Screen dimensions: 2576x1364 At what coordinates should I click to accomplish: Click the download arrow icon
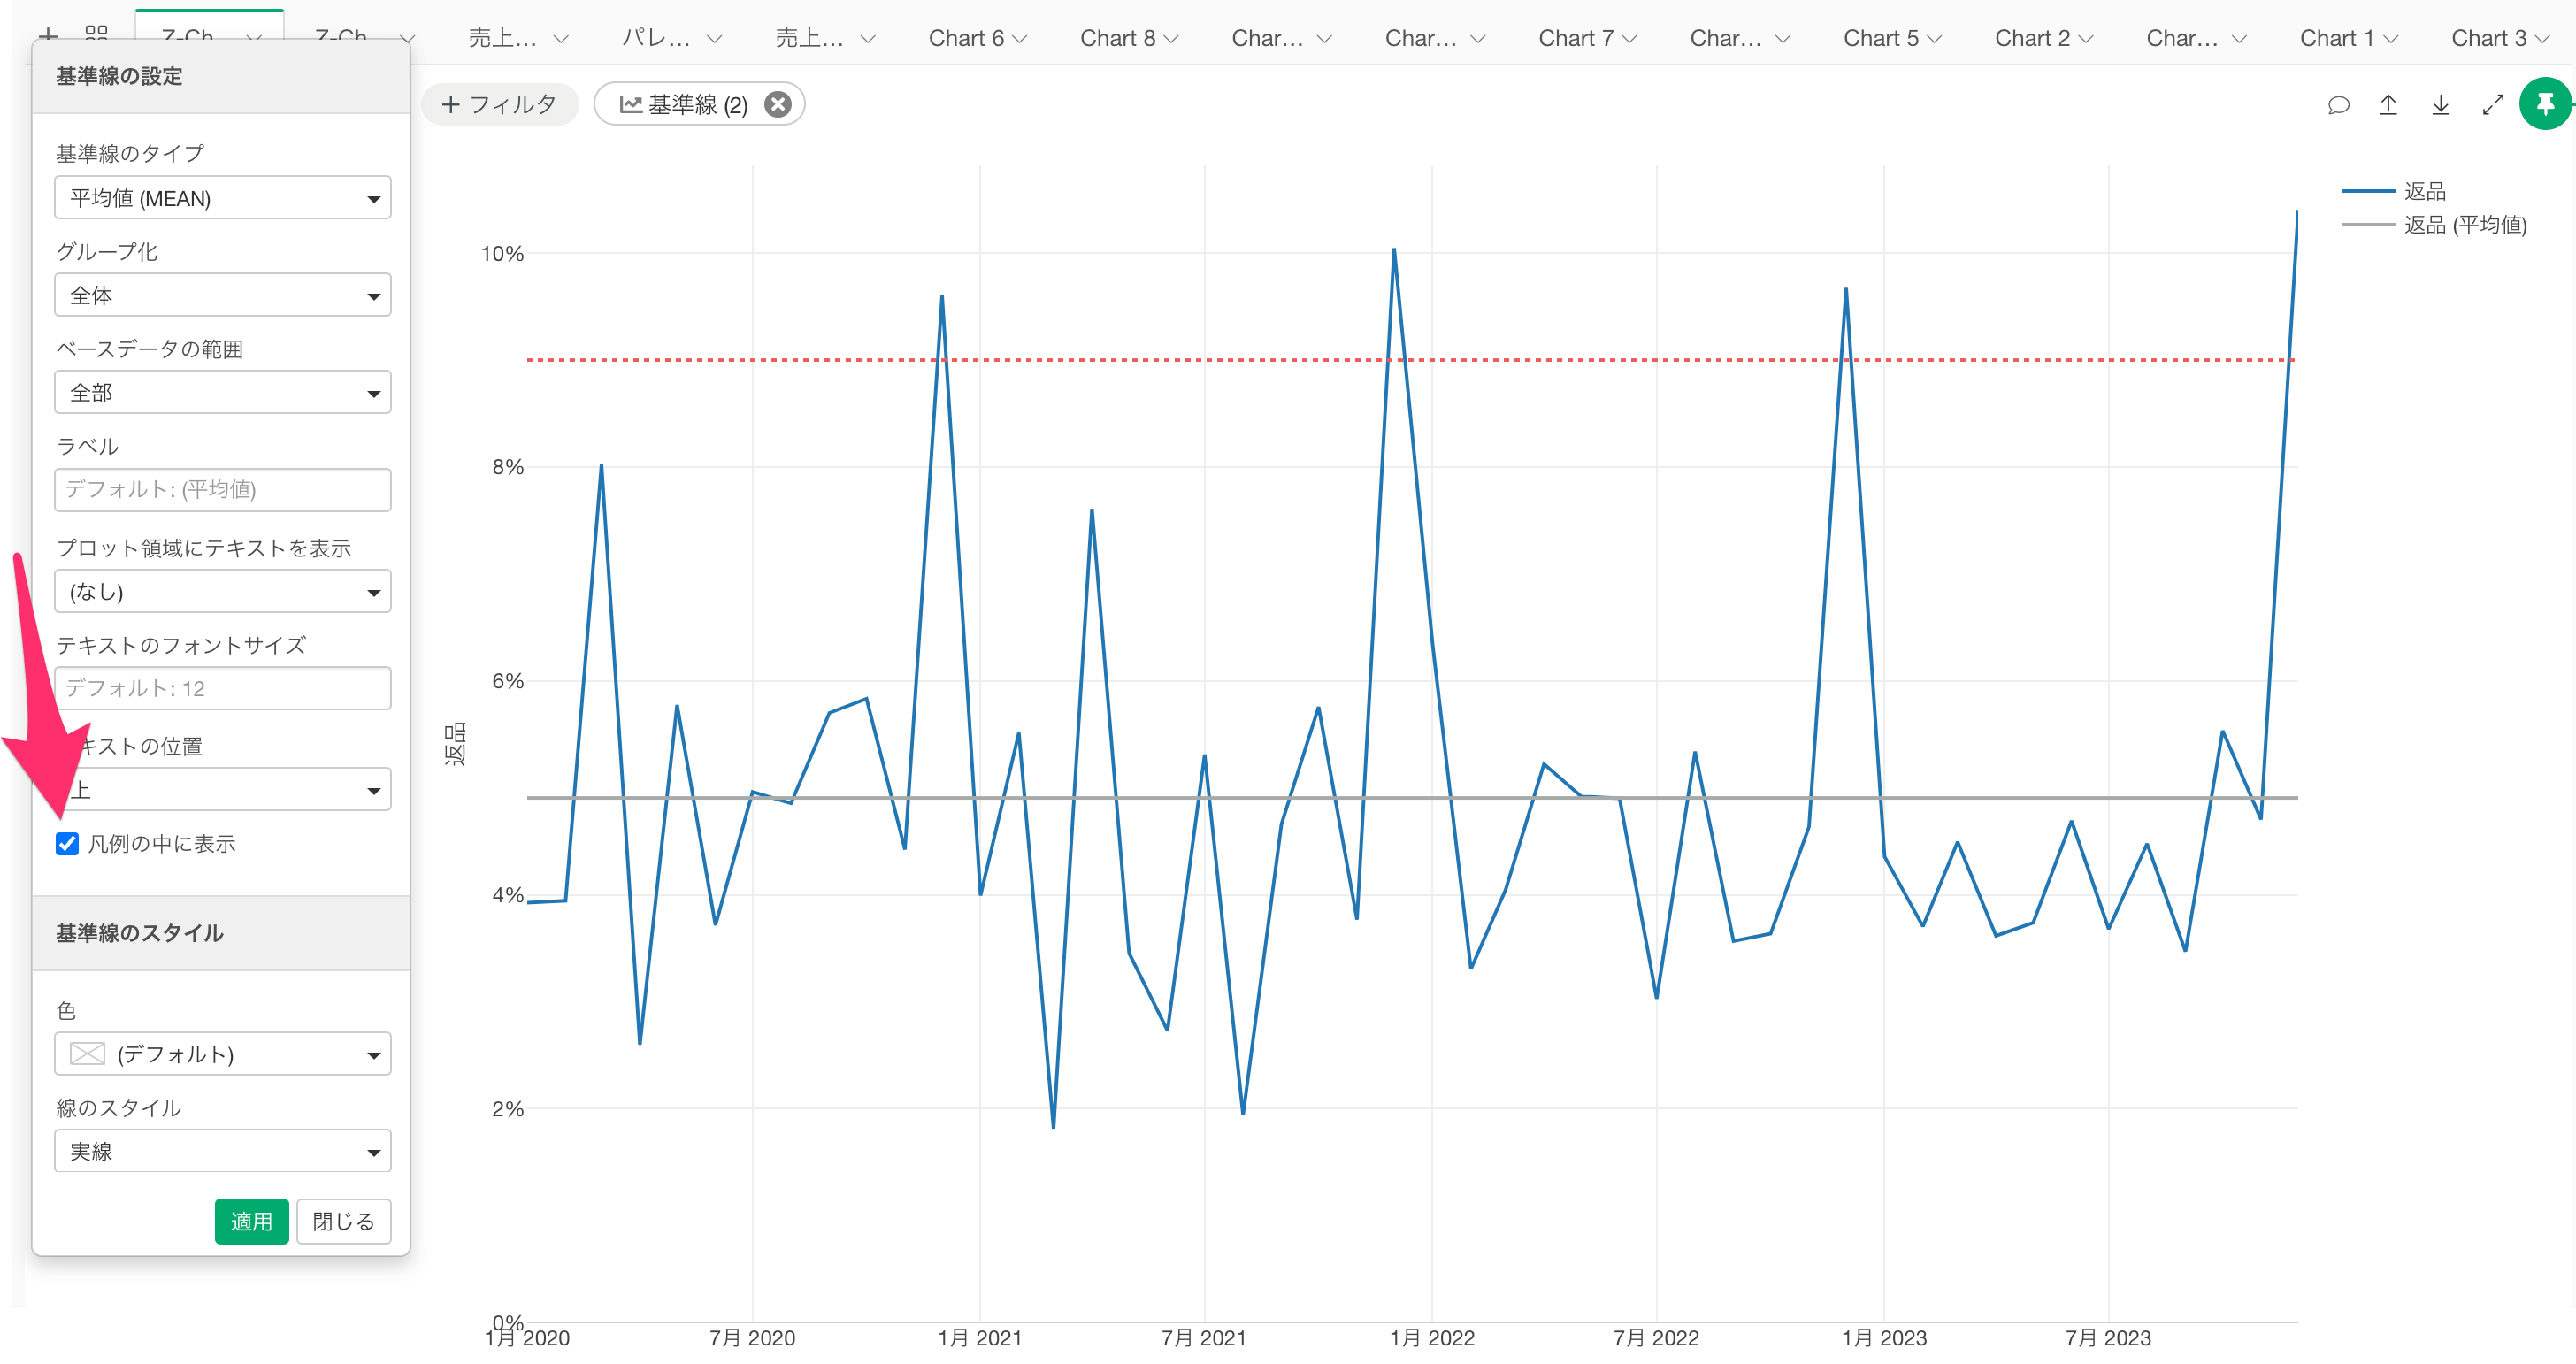click(2440, 105)
